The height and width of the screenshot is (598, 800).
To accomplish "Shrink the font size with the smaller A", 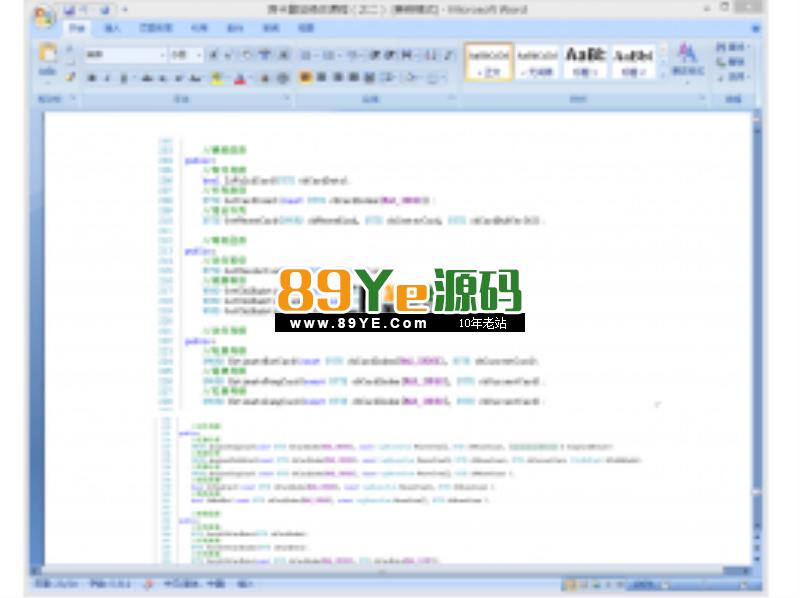I will pyautogui.click(x=228, y=55).
